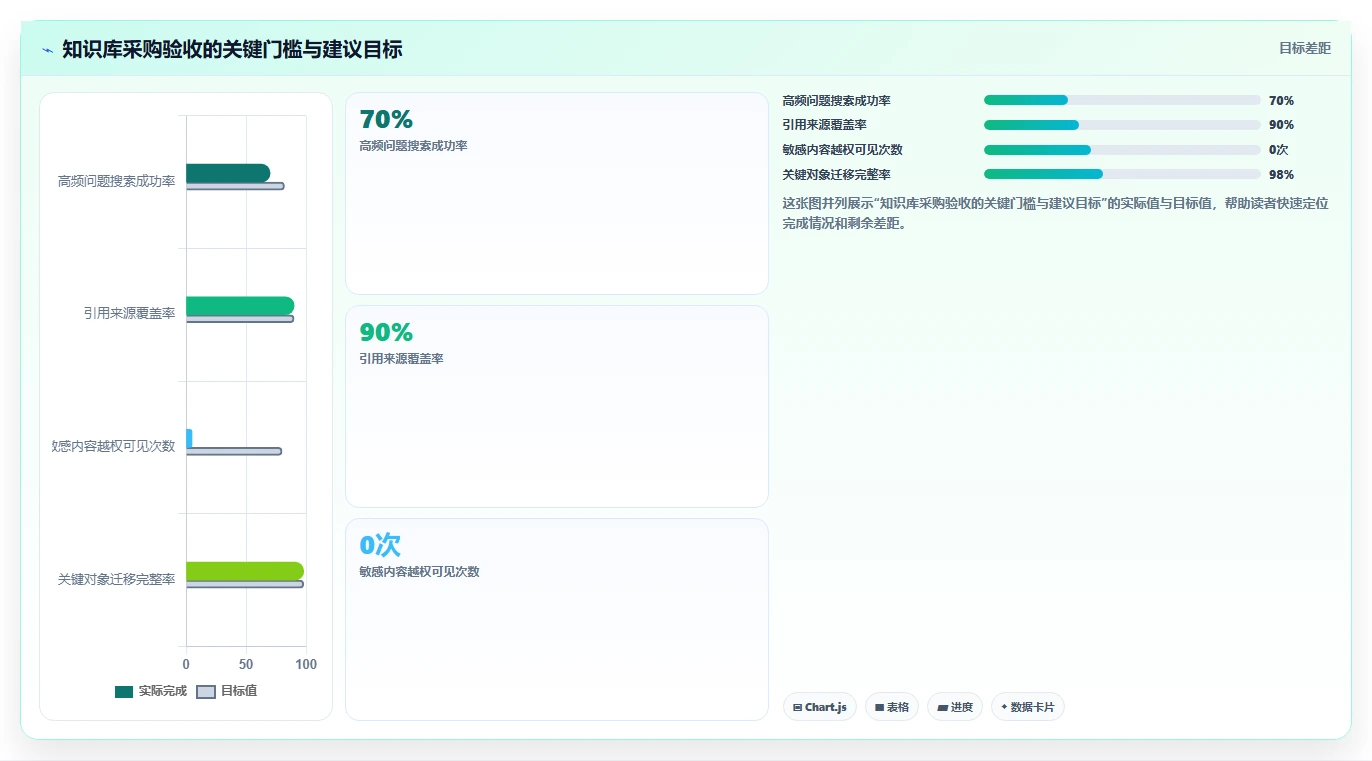Select the 数据卡片 chip
The width and height of the screenshot is (1372, 761).
click(x=1028, y=707)
